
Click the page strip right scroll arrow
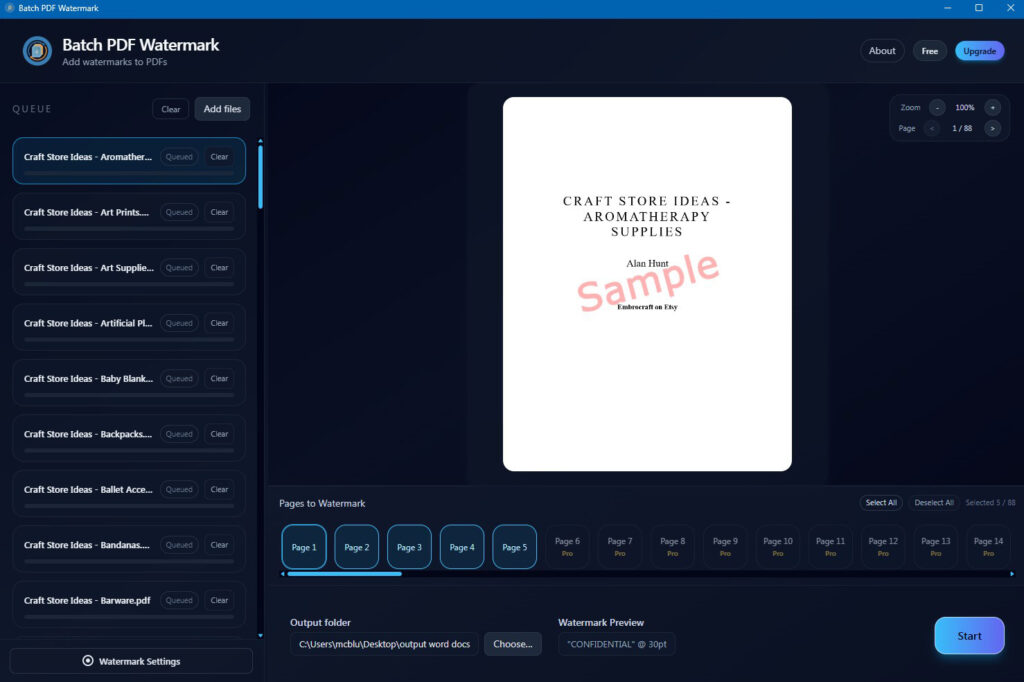coord(1012,574)
